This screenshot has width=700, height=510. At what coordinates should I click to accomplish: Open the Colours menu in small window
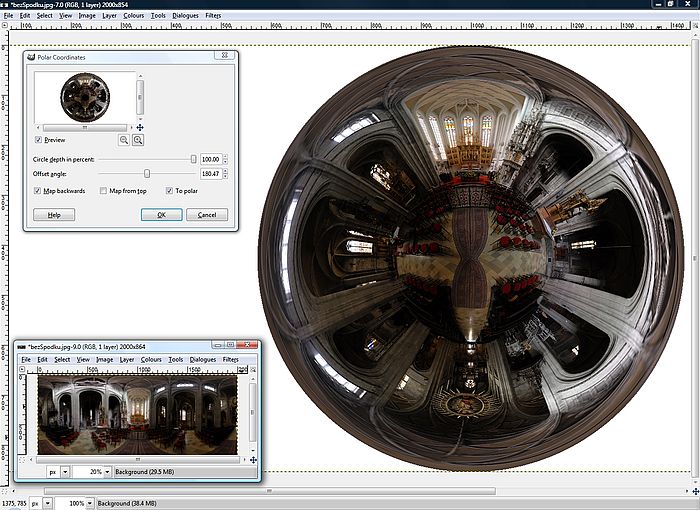click(151, 359)
